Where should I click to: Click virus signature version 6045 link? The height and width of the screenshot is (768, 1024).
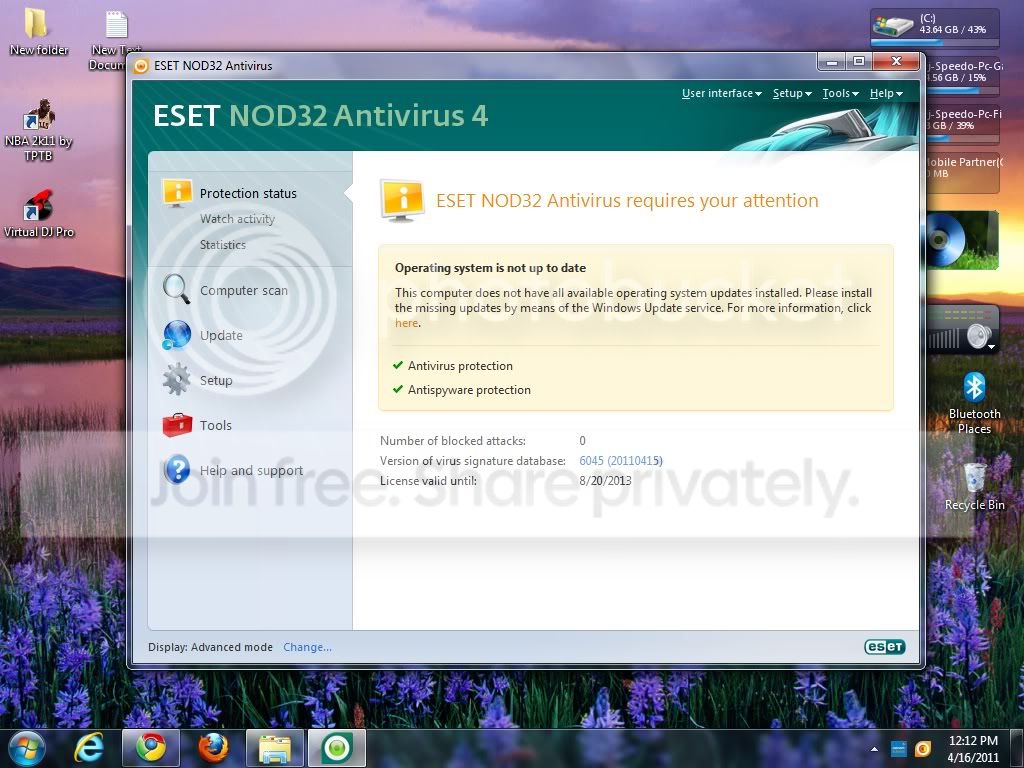[620, 461]
